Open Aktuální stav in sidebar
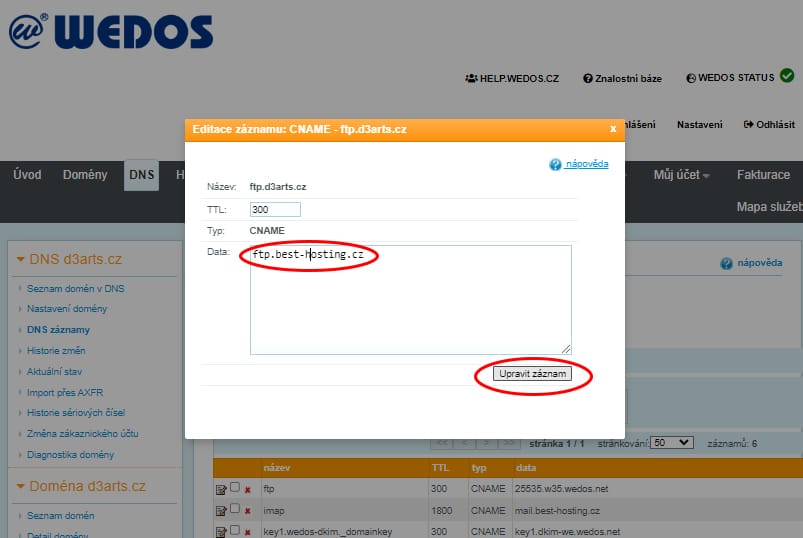Viewport: 803px width, 538px height. (x=54, y=372)
